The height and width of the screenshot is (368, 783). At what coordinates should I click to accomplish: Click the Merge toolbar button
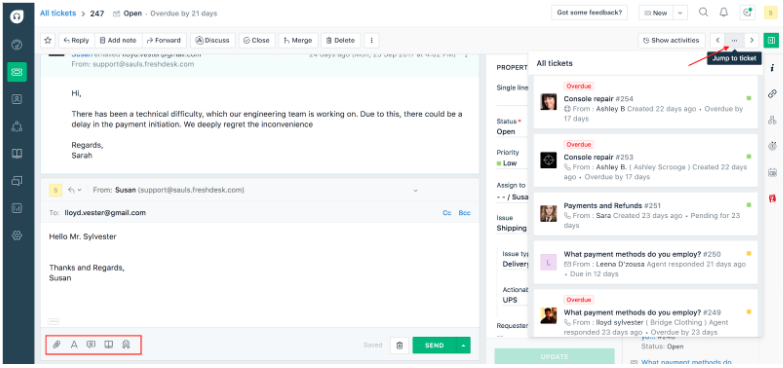[298, 40]
